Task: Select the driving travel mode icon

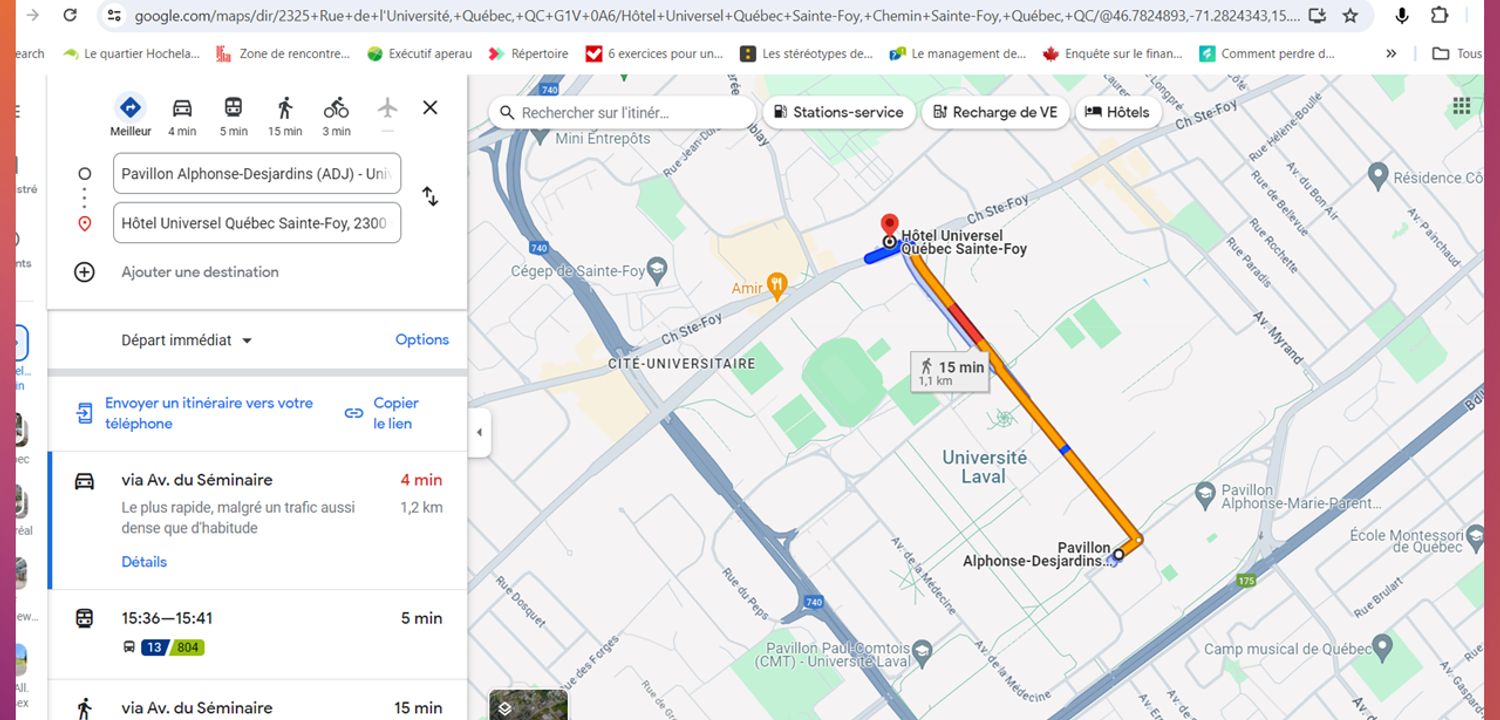Action: (x=182, y=109)
